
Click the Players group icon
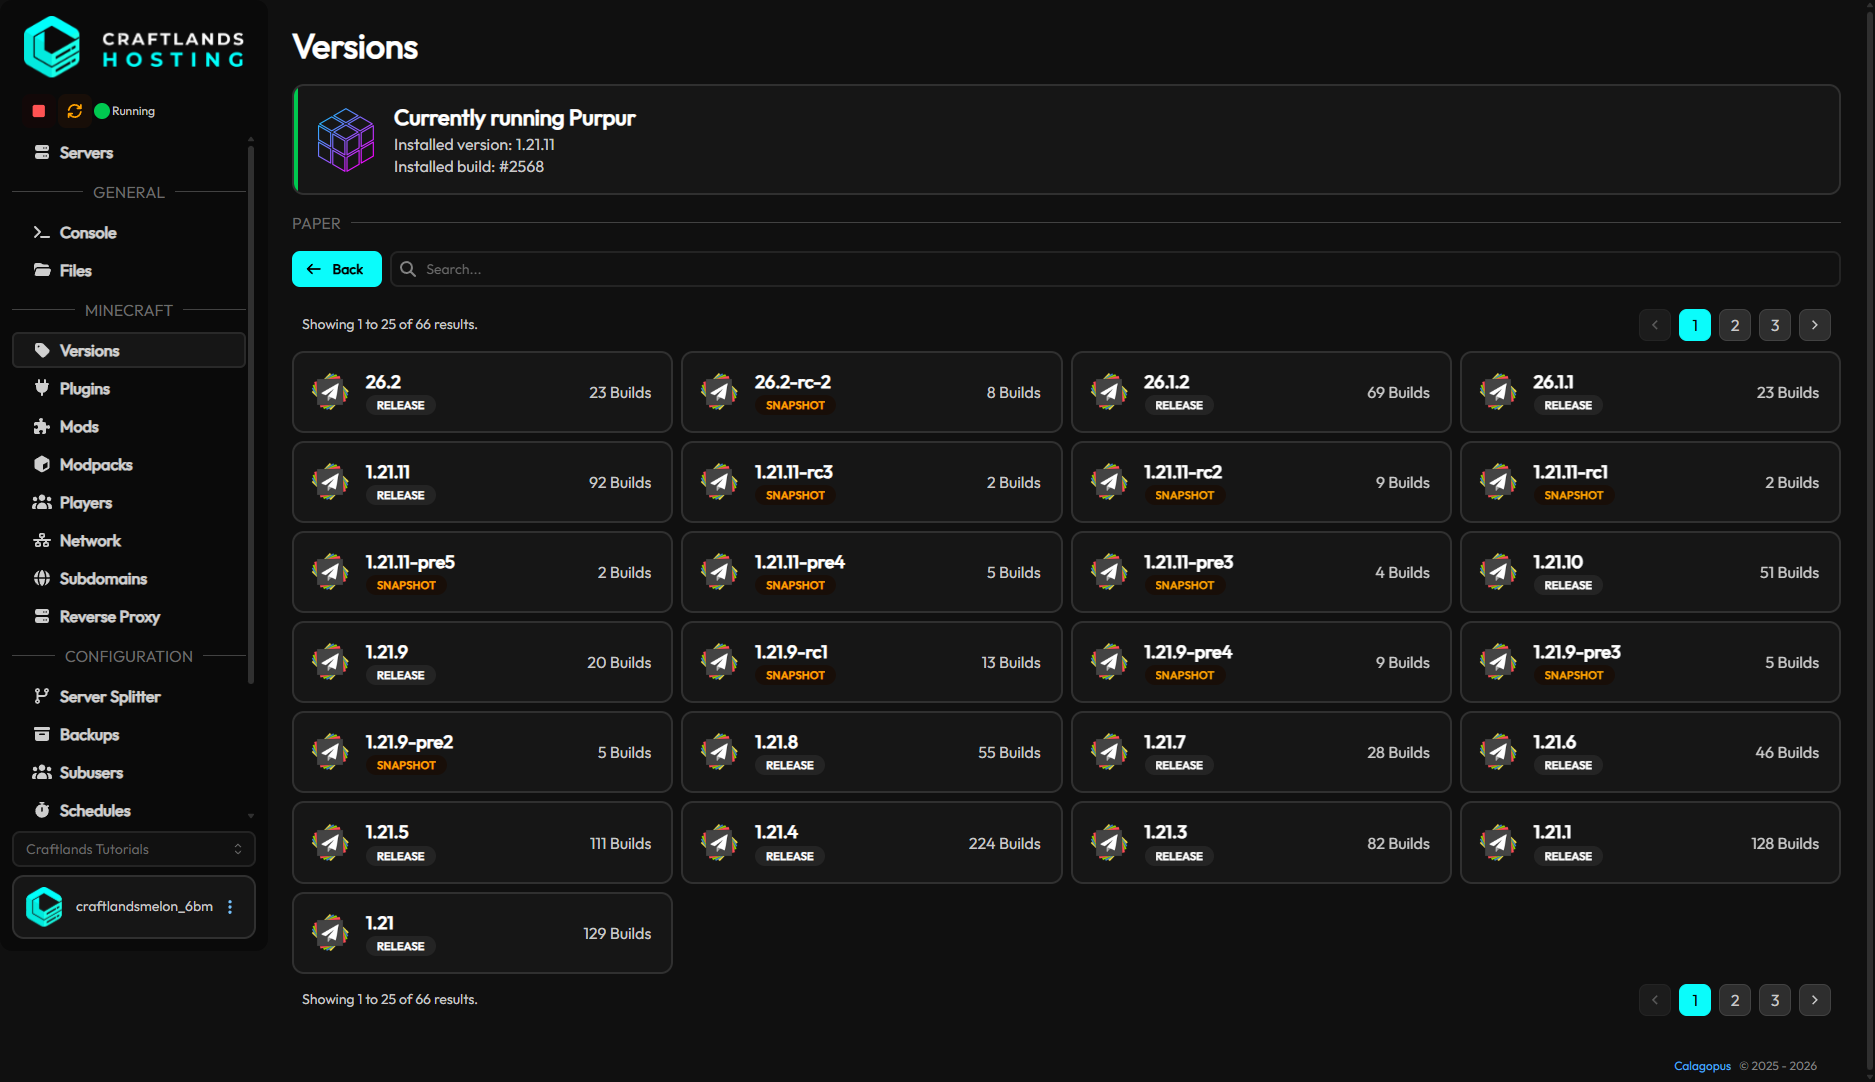click(x=42, y=503)
